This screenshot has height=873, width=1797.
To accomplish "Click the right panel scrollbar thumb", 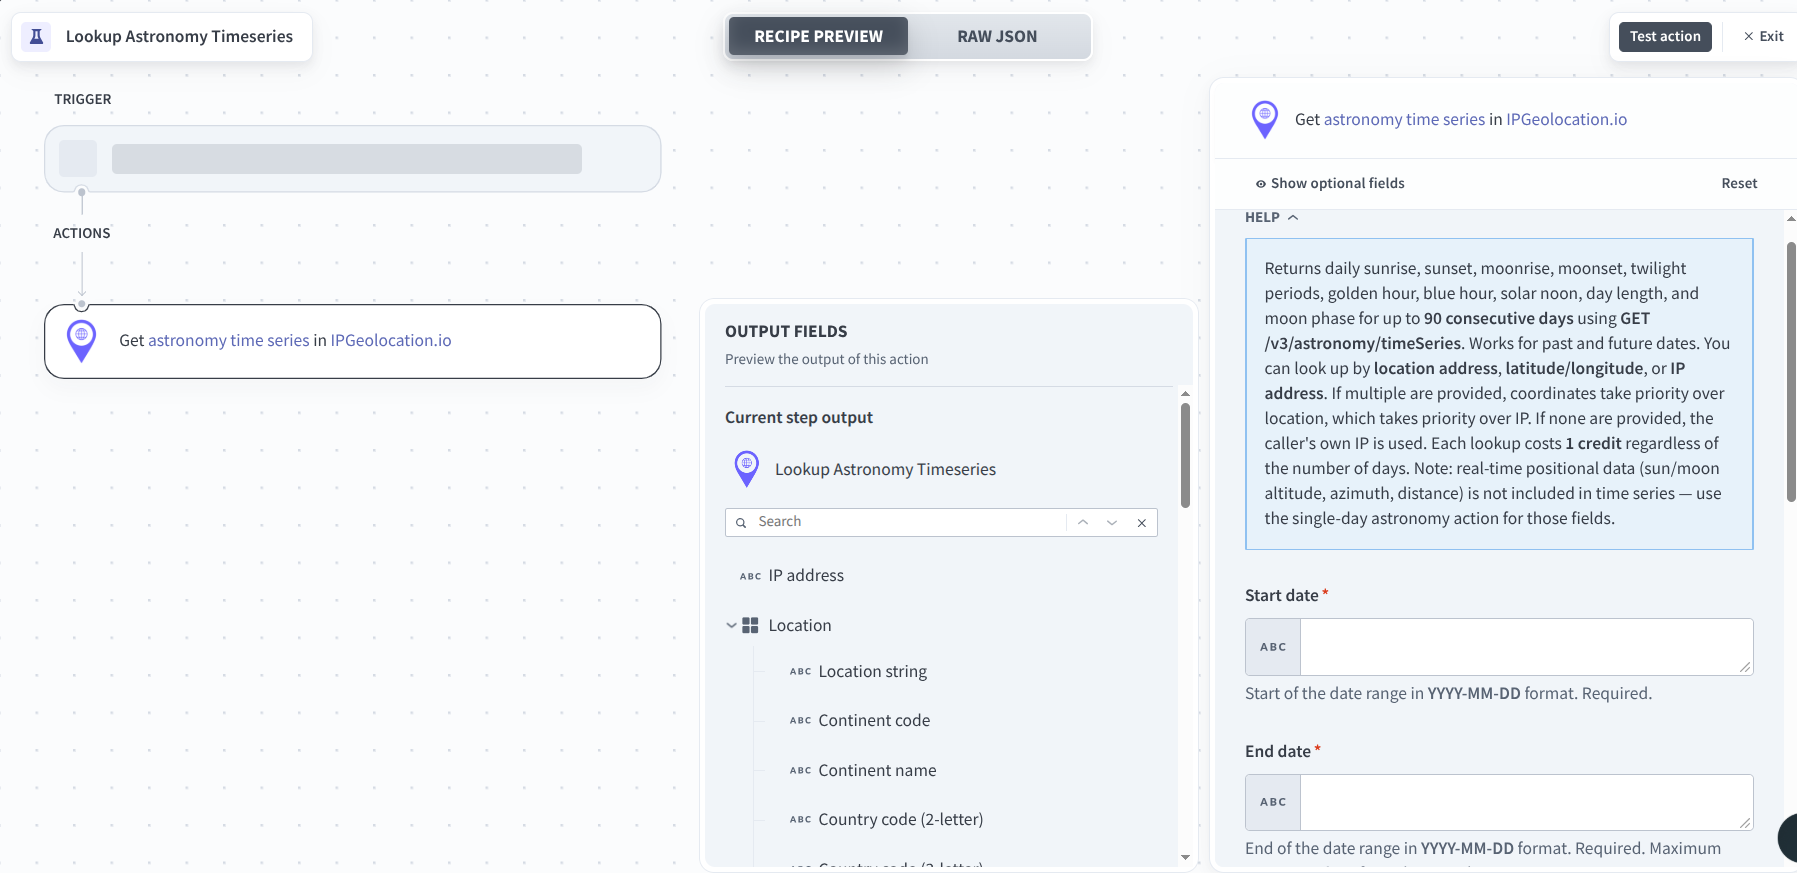I will pos(1791,371).
